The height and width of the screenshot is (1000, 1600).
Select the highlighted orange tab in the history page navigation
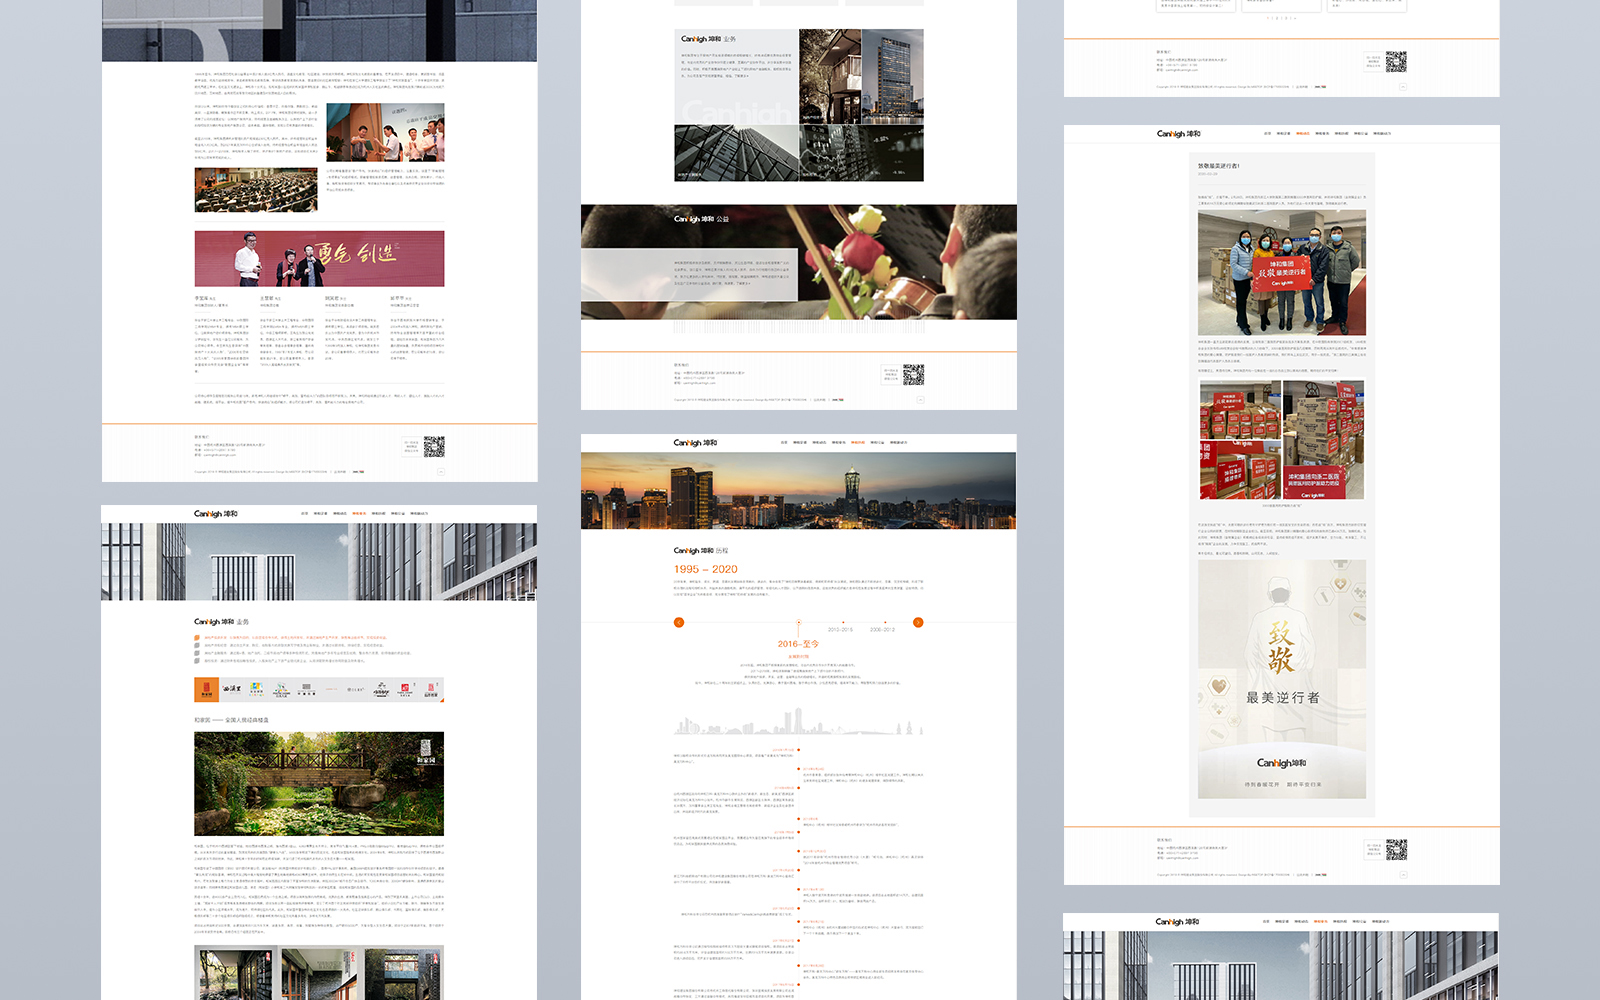click(x=857, y=443)
